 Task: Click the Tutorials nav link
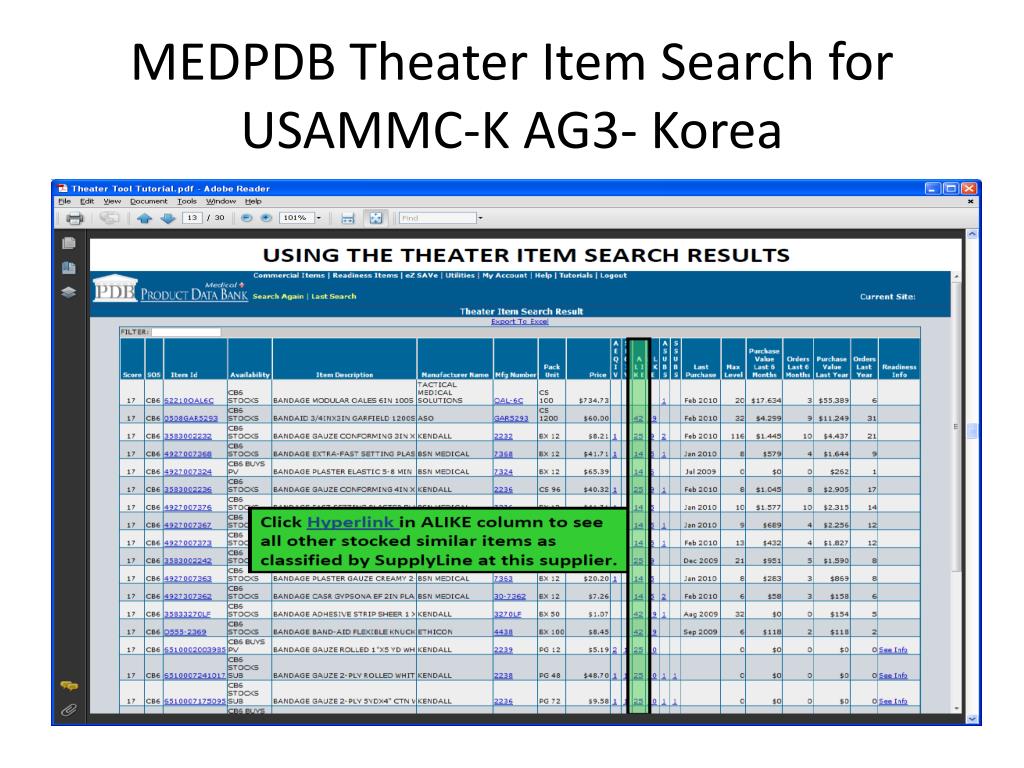pyautogui.click(x=576, y=276)
